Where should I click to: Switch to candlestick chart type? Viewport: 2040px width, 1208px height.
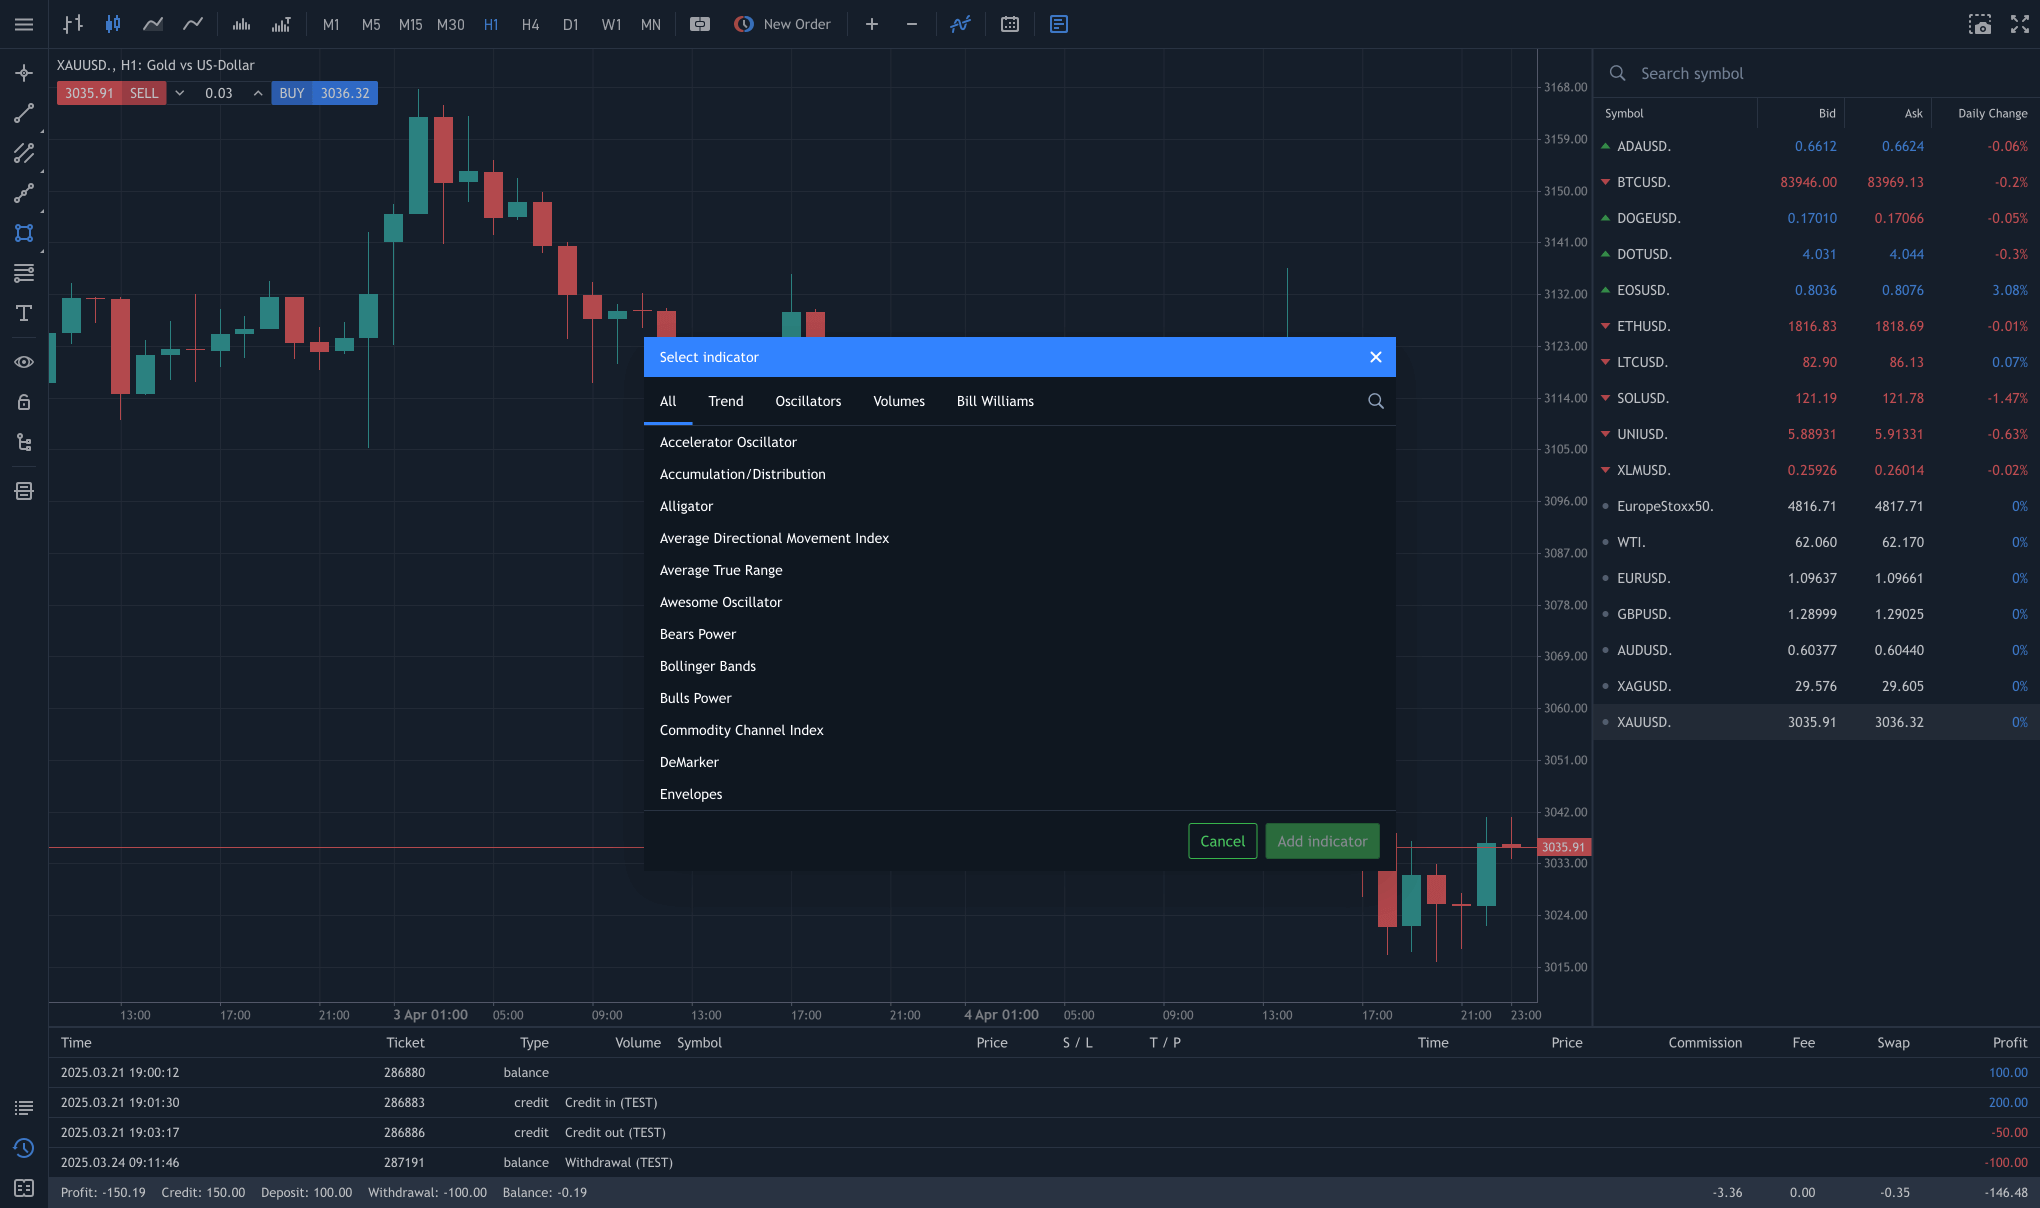(x=113, y=24)
